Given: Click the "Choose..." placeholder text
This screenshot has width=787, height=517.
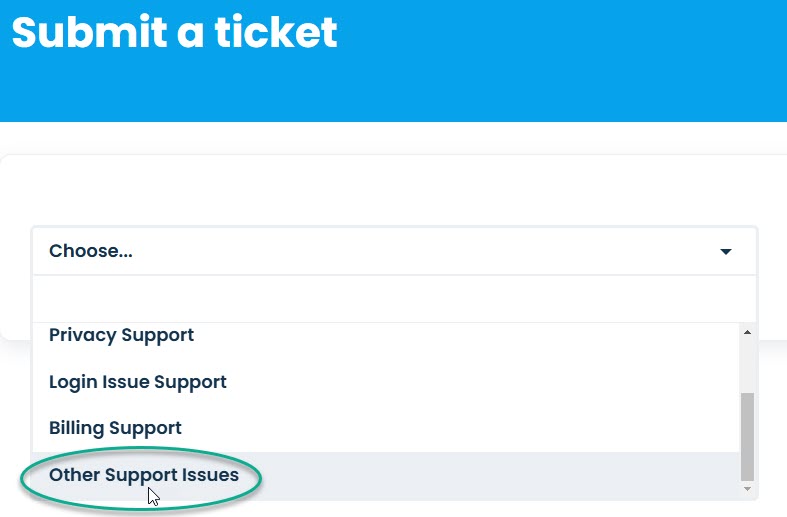Looking at the screenshot, I should [x=91, y=250].
